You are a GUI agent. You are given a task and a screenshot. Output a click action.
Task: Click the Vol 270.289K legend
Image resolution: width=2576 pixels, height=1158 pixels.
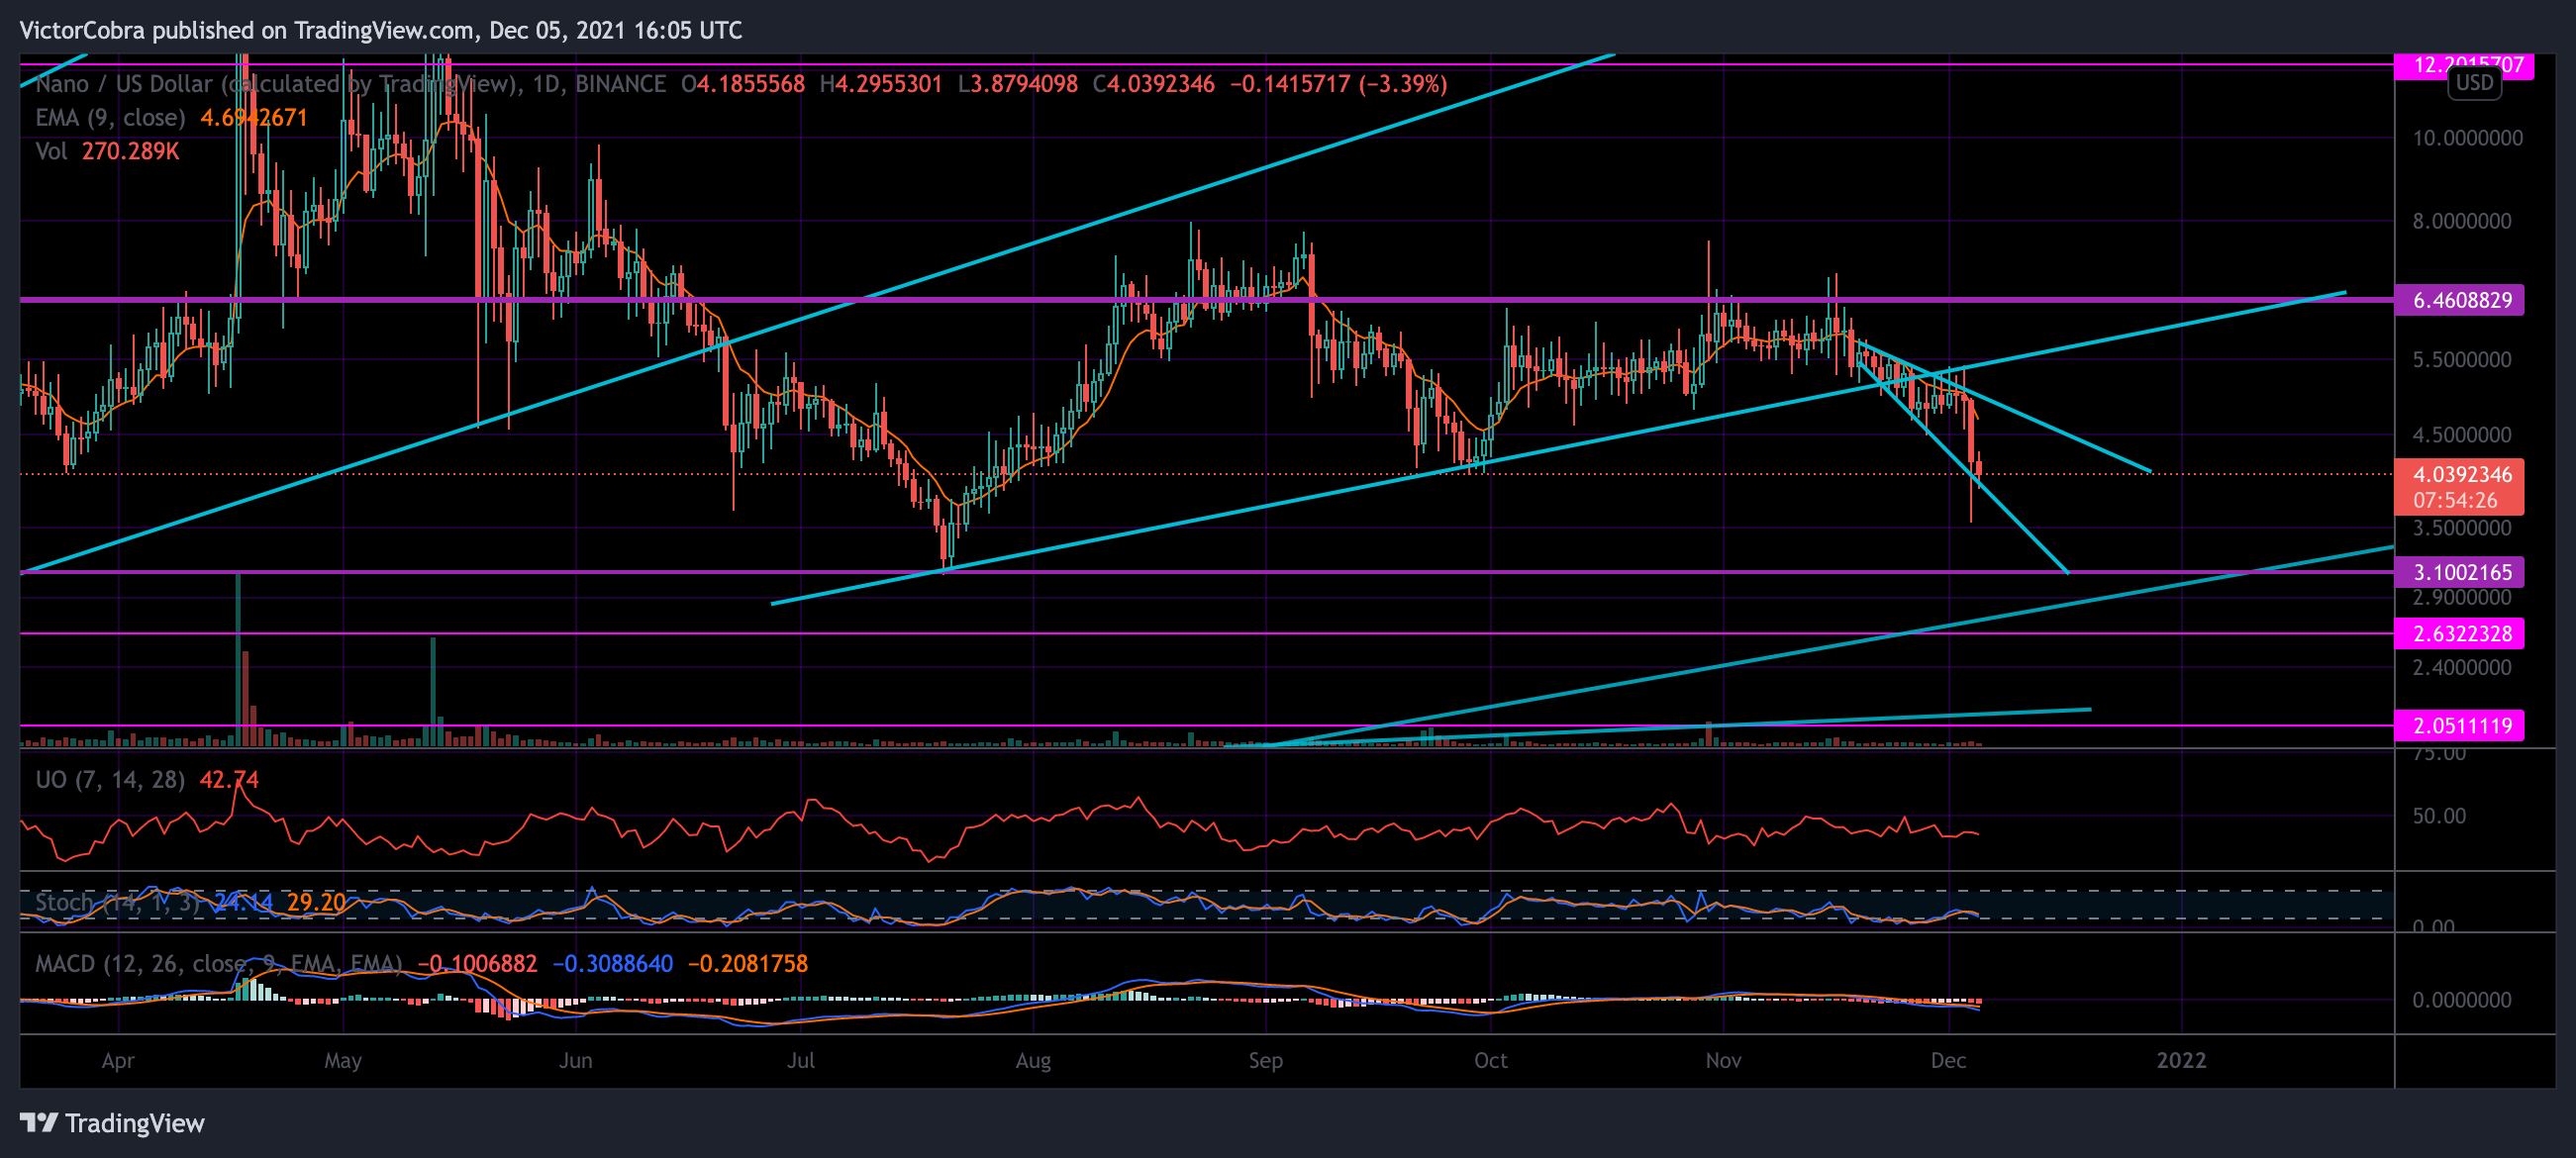point(107,151)
